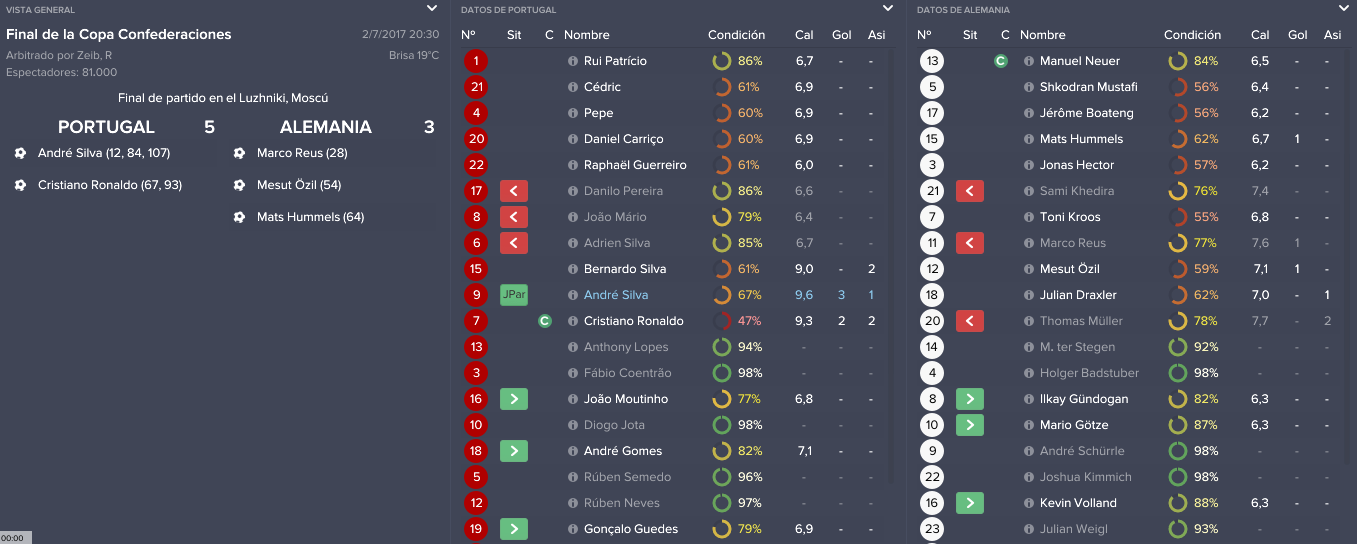Click the green substitution arrow for Kevin Volland
The height and width of the screenshot is (544, 1357).
click(969, 503)
